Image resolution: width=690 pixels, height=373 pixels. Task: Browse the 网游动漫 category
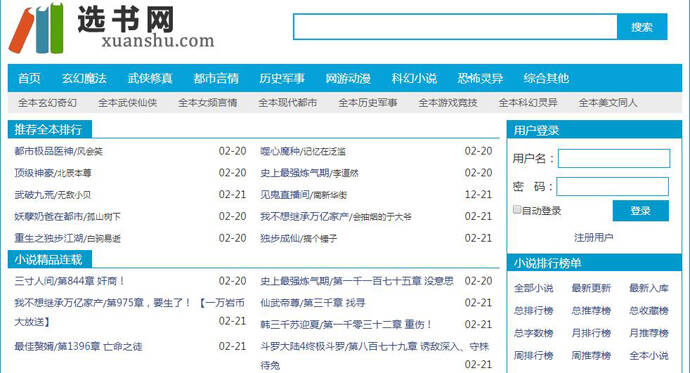[348, 78]
